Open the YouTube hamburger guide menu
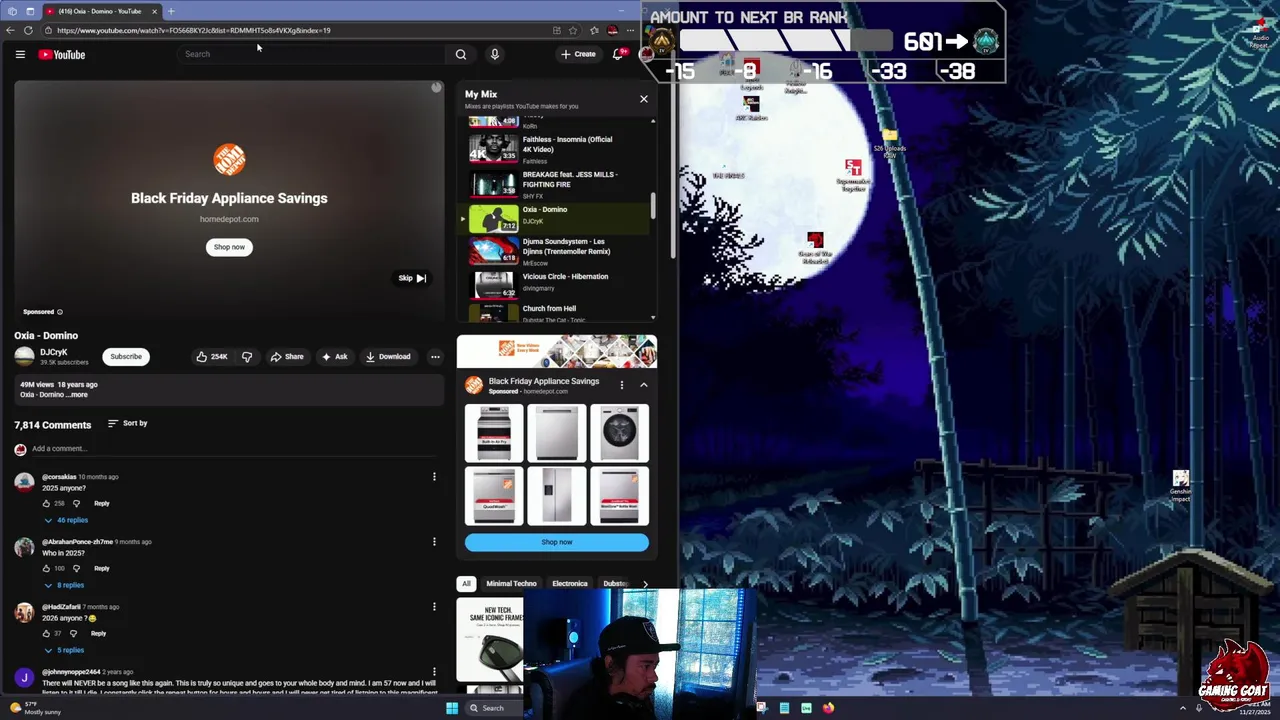This screenshot has height=720, width=1280. tap(20, 54)
